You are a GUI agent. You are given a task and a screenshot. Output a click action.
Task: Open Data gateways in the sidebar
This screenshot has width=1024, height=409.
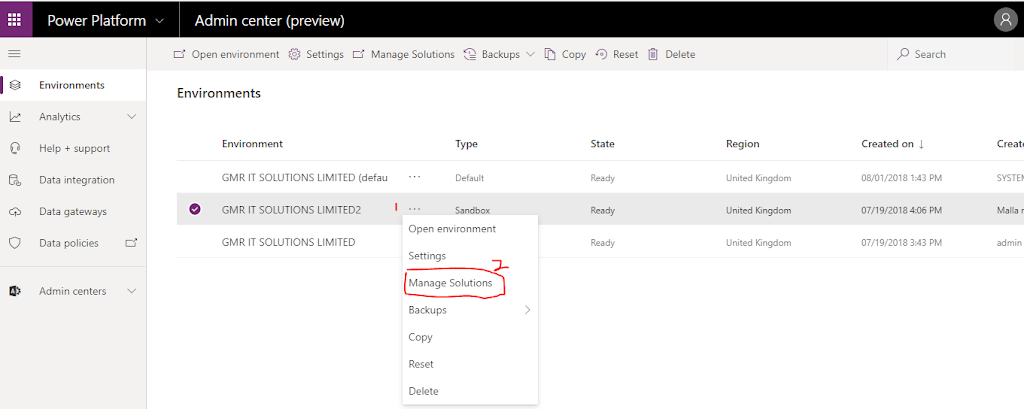click(72, 212)
